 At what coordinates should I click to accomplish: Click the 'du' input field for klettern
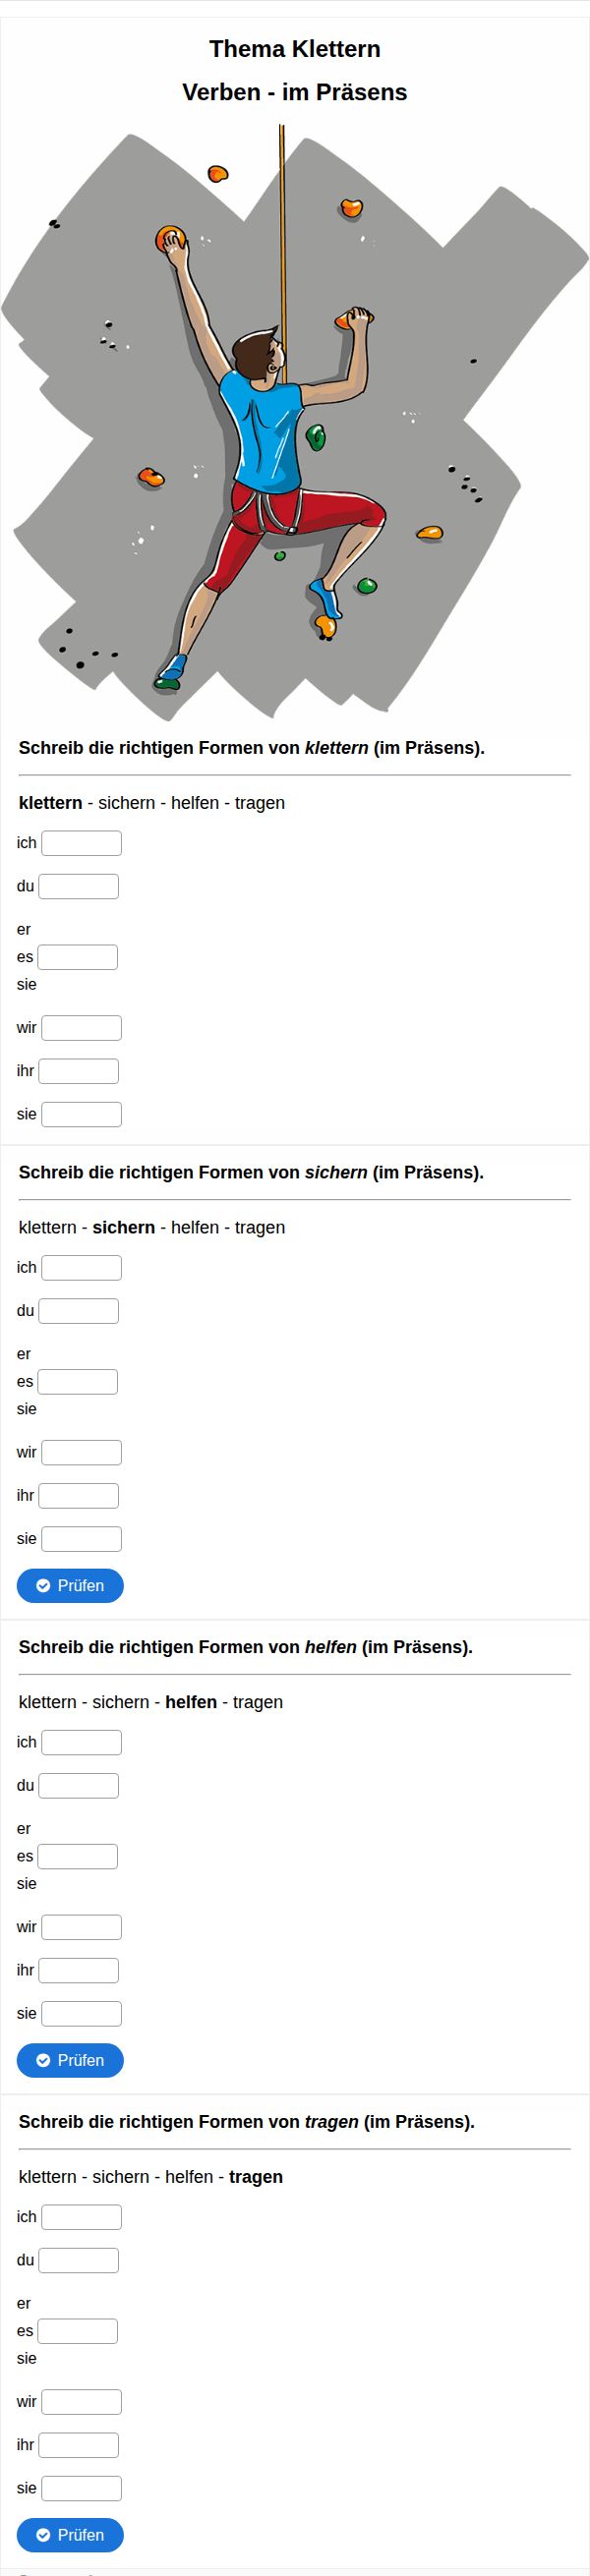78,886
